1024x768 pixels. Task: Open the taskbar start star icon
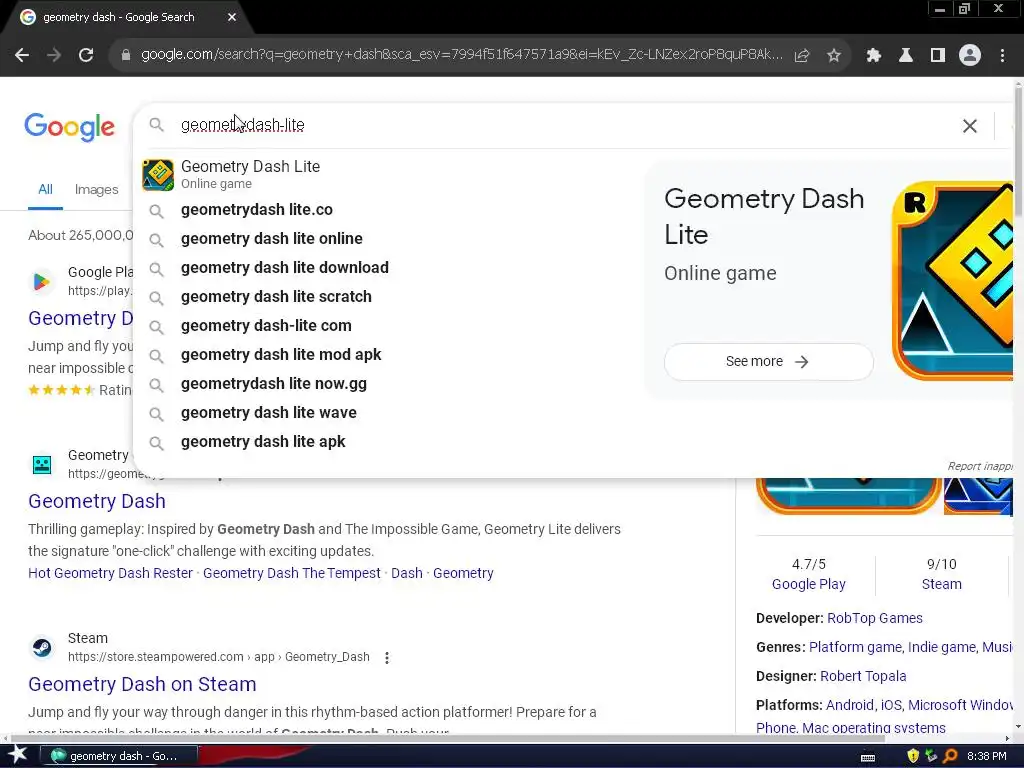pos(17,755)
